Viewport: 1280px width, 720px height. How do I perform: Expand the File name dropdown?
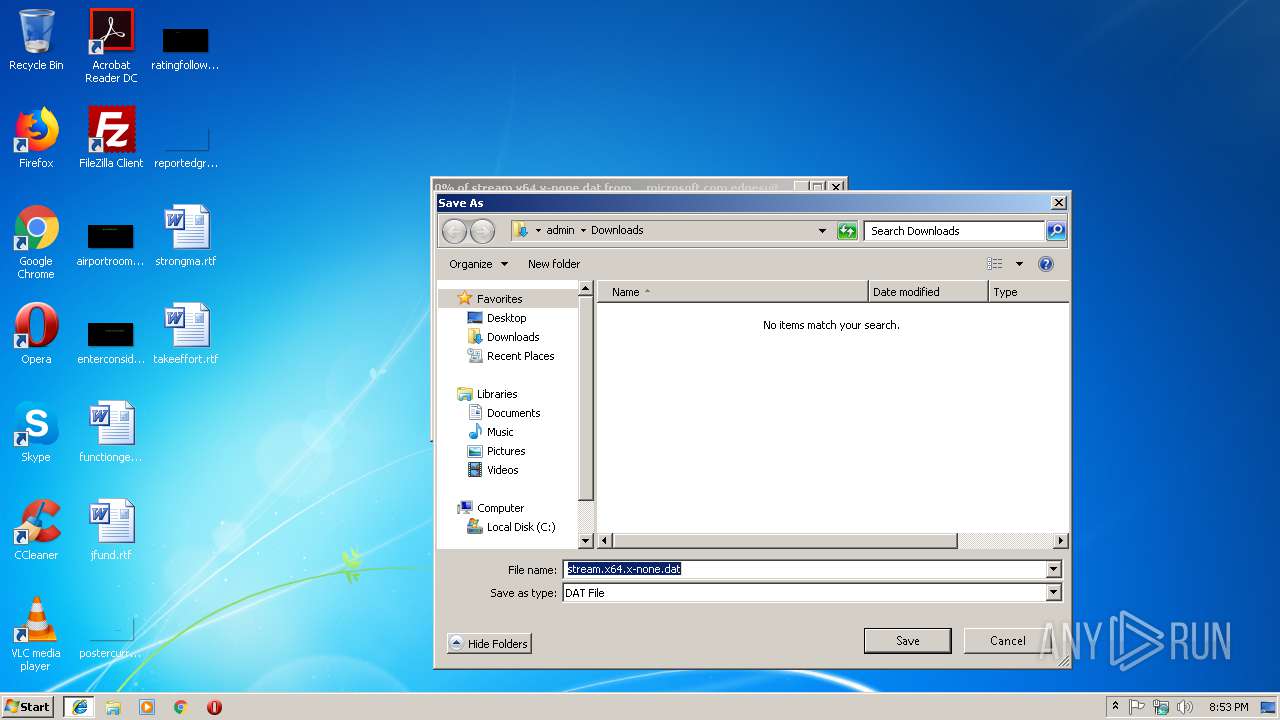[x=1053, y=569]
